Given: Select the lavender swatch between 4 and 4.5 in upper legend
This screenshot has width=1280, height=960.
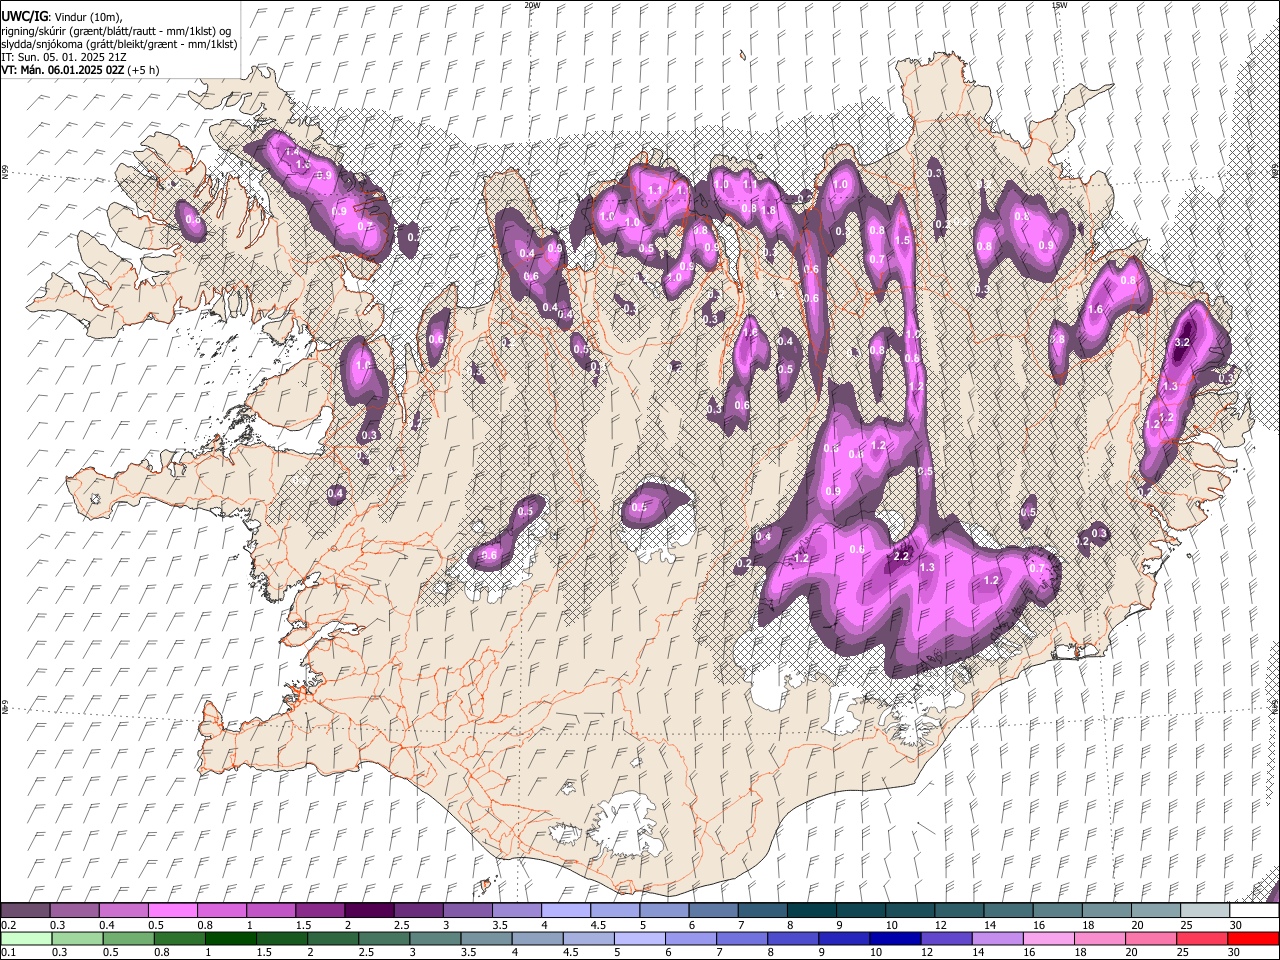Looking at the screenshot, I should point(565,911).
